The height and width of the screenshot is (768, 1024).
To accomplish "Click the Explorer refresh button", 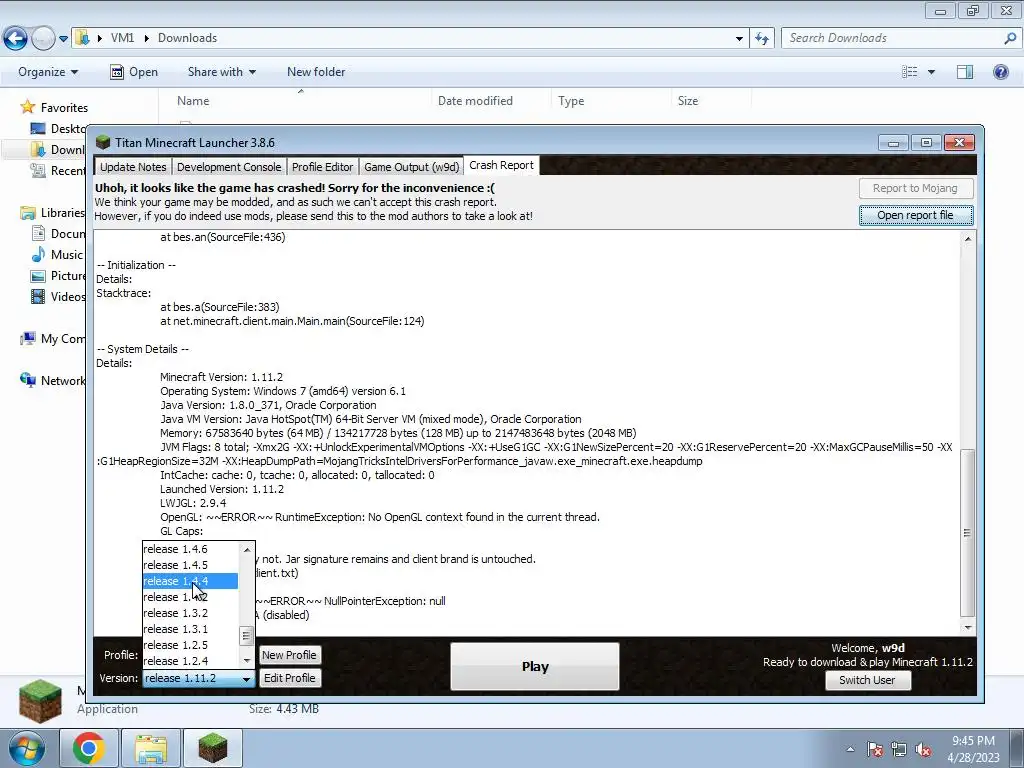I will click(762, 39).
